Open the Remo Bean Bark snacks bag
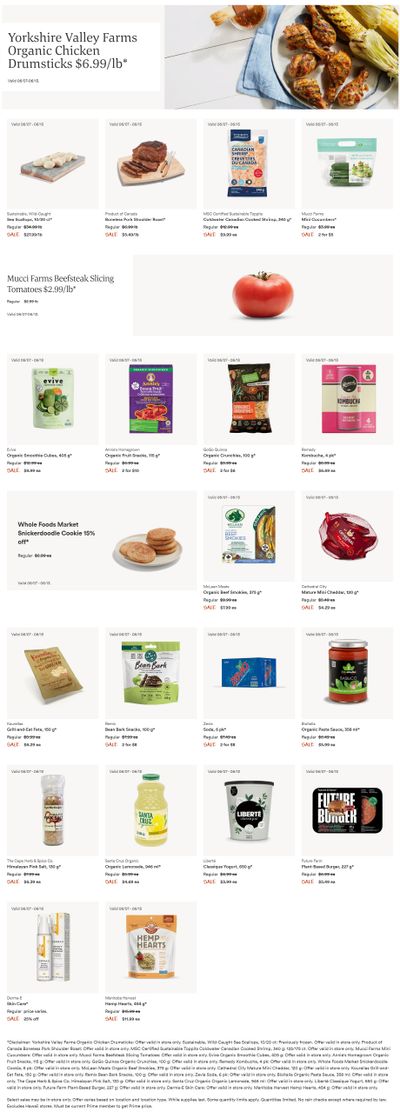This screenshot has width=400, height=1118. pos(150,673)
